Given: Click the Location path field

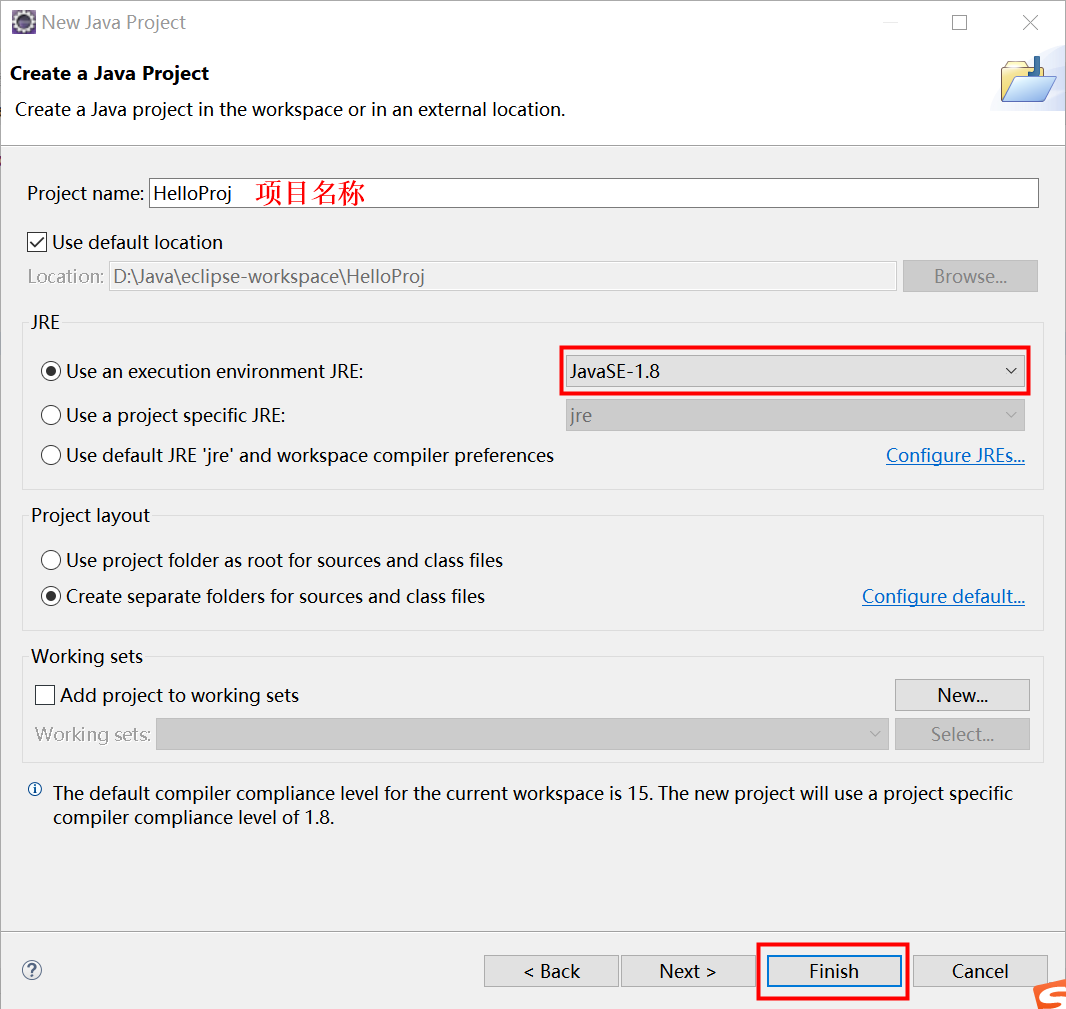Looking at the screenshot, I should coord(502,276).
